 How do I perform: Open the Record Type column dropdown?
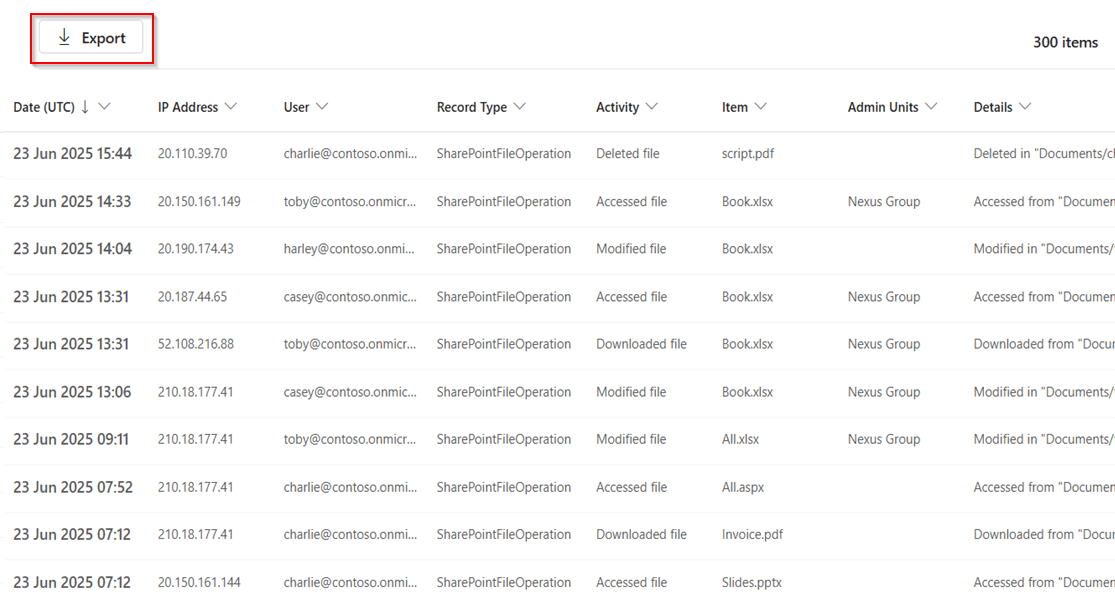point(521,107)
